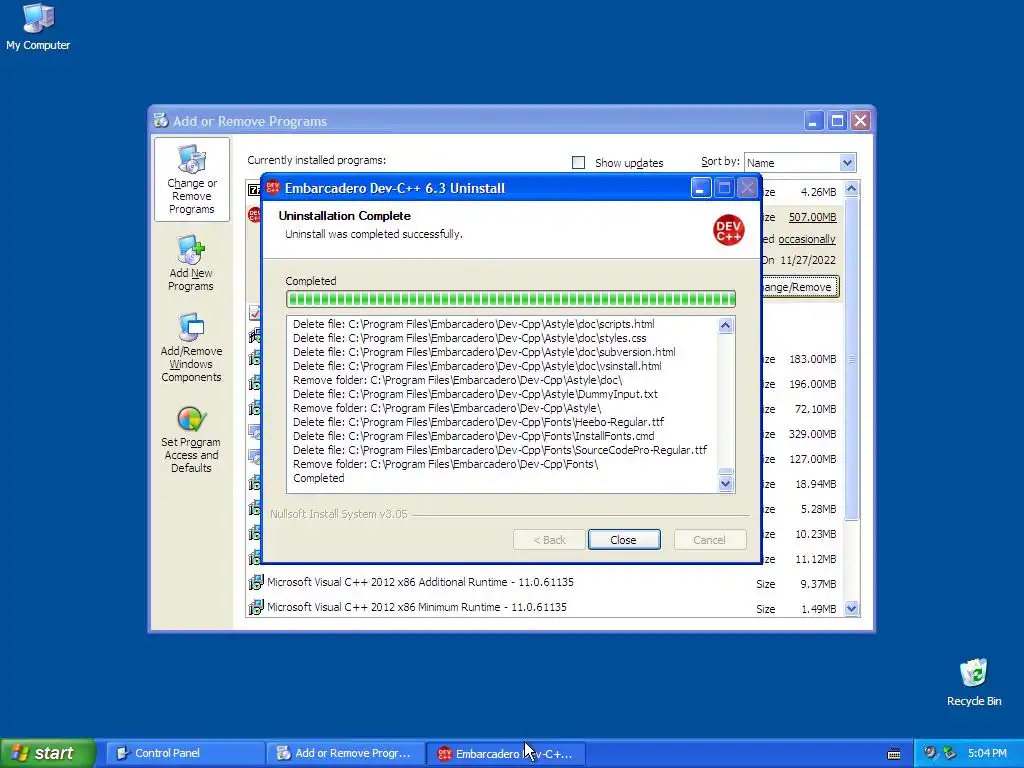Open the Windows start menu
The width and height of the screenshot is (1024, 768).
pos(47,753)
